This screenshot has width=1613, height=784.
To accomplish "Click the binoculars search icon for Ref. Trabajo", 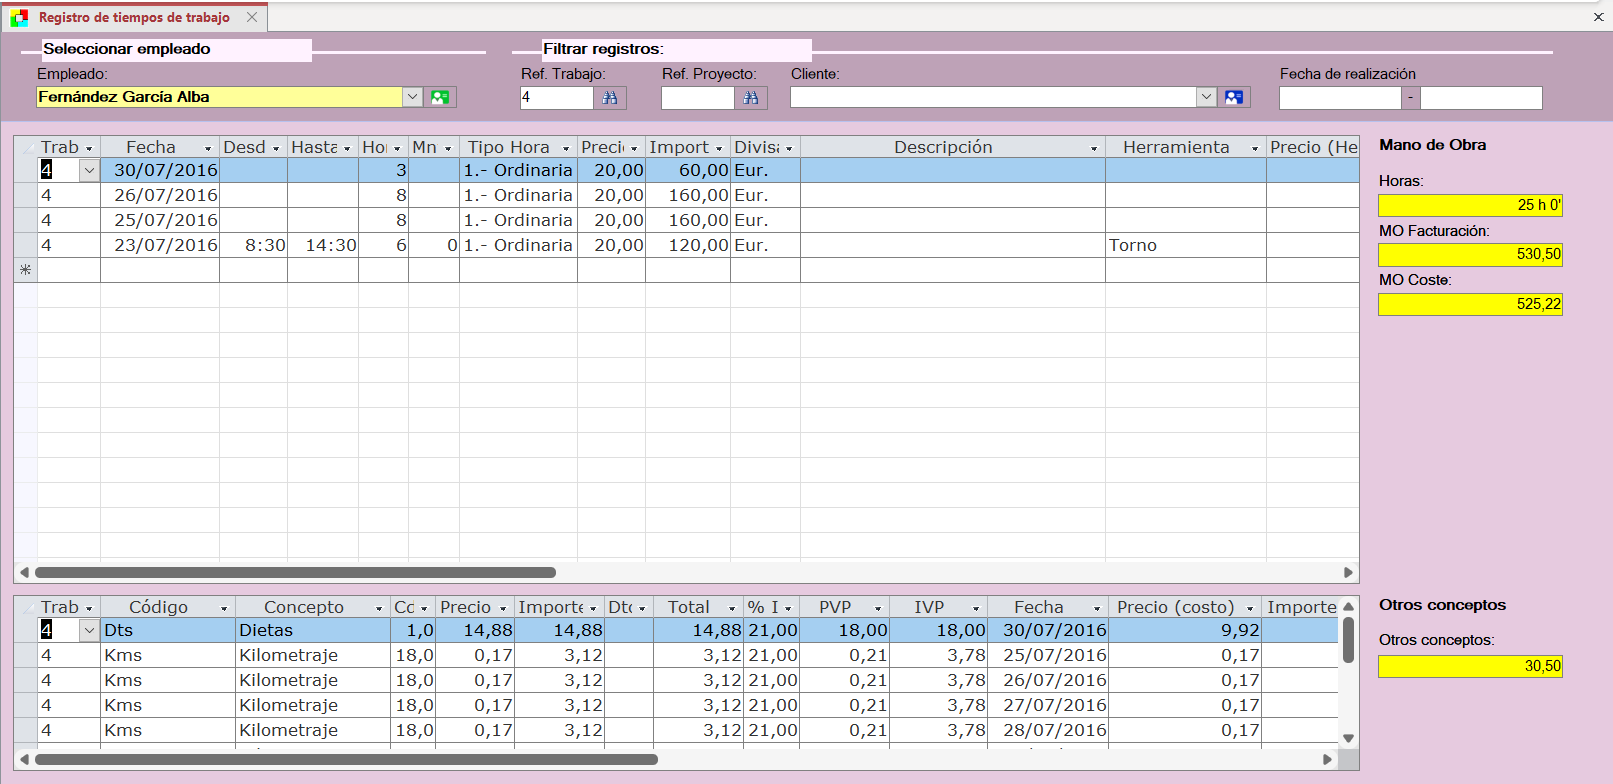I will 610,97.
